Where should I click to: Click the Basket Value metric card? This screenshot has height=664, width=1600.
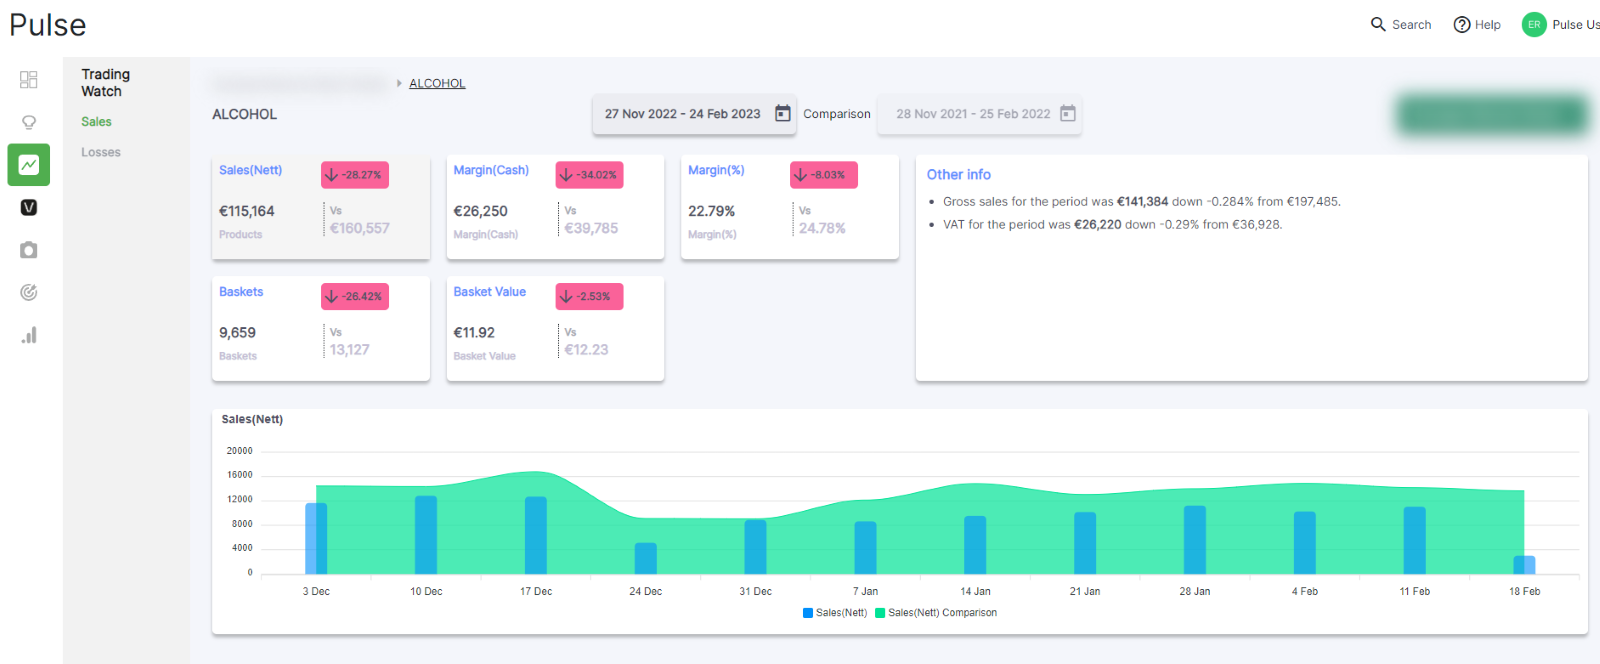click(x=555, y=328)
